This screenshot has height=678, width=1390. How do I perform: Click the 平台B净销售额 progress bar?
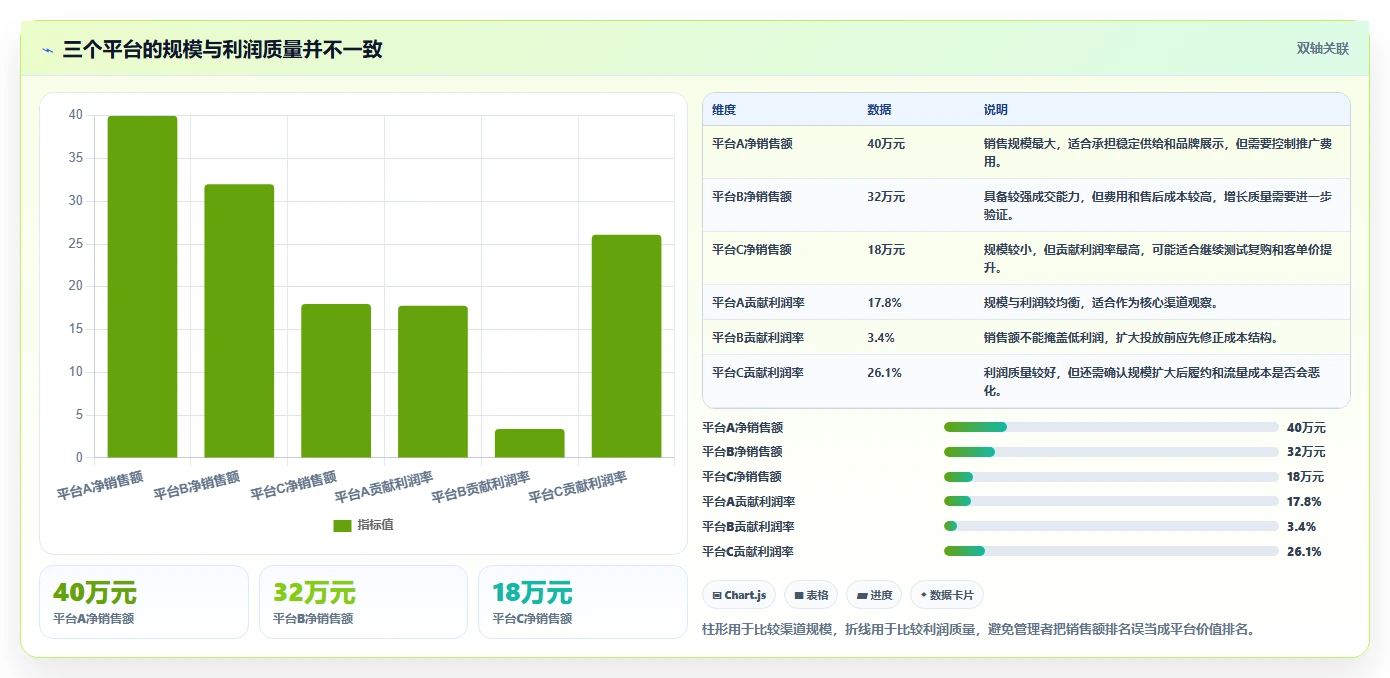(1111, 452)
